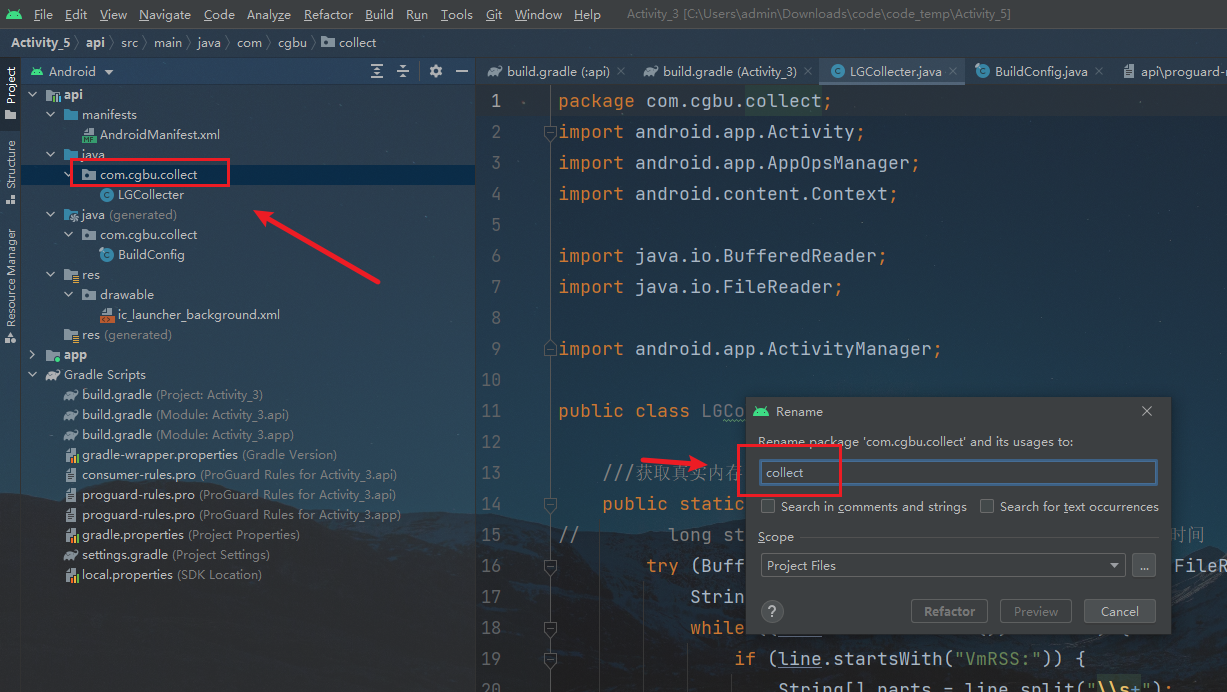Click the Android Studio logo in the menu bar
1227x692 pixels.
(14, 14)
